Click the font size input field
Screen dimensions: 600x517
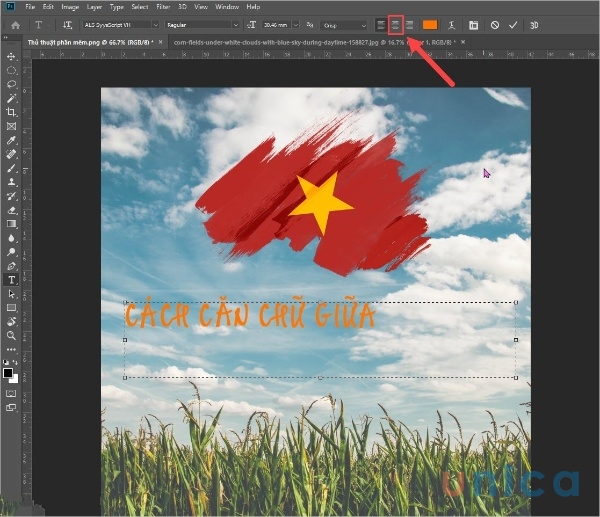pyautogui.click(x=277, y=25)
